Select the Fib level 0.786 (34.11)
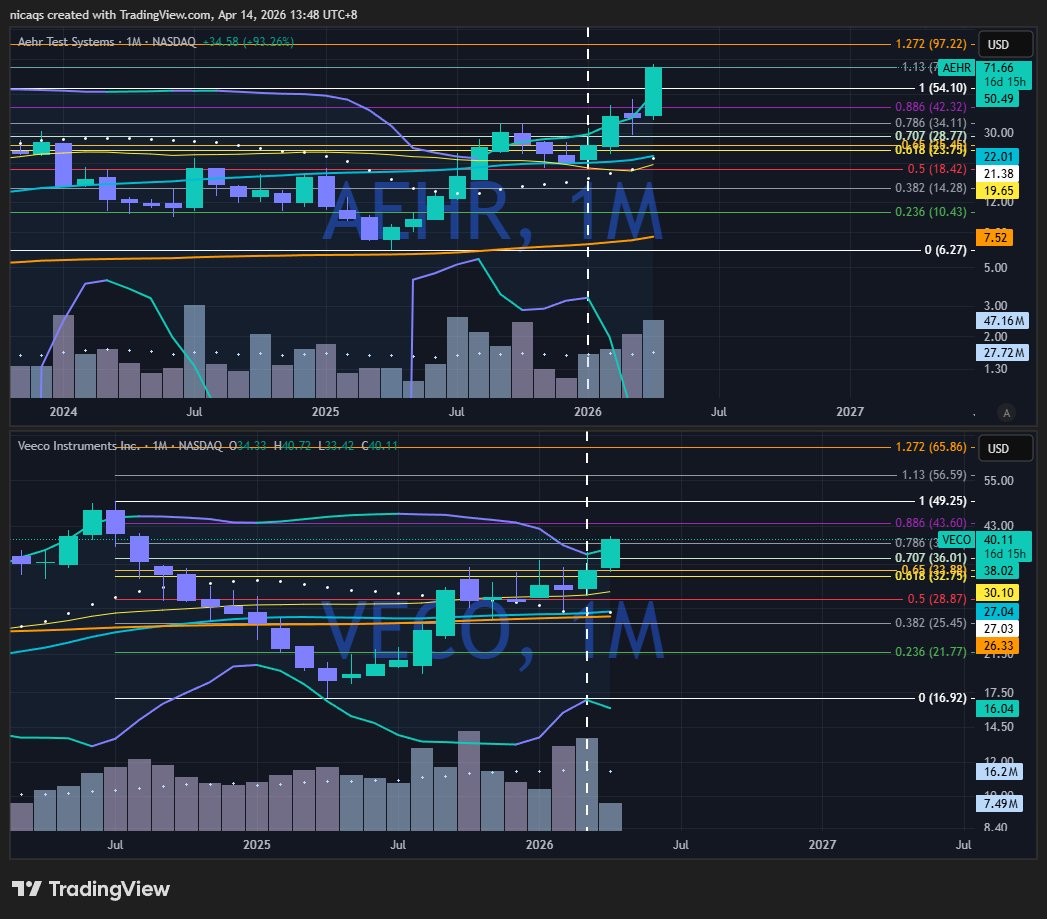This screenshot has height=919, width=1047. tap(931, 123)
